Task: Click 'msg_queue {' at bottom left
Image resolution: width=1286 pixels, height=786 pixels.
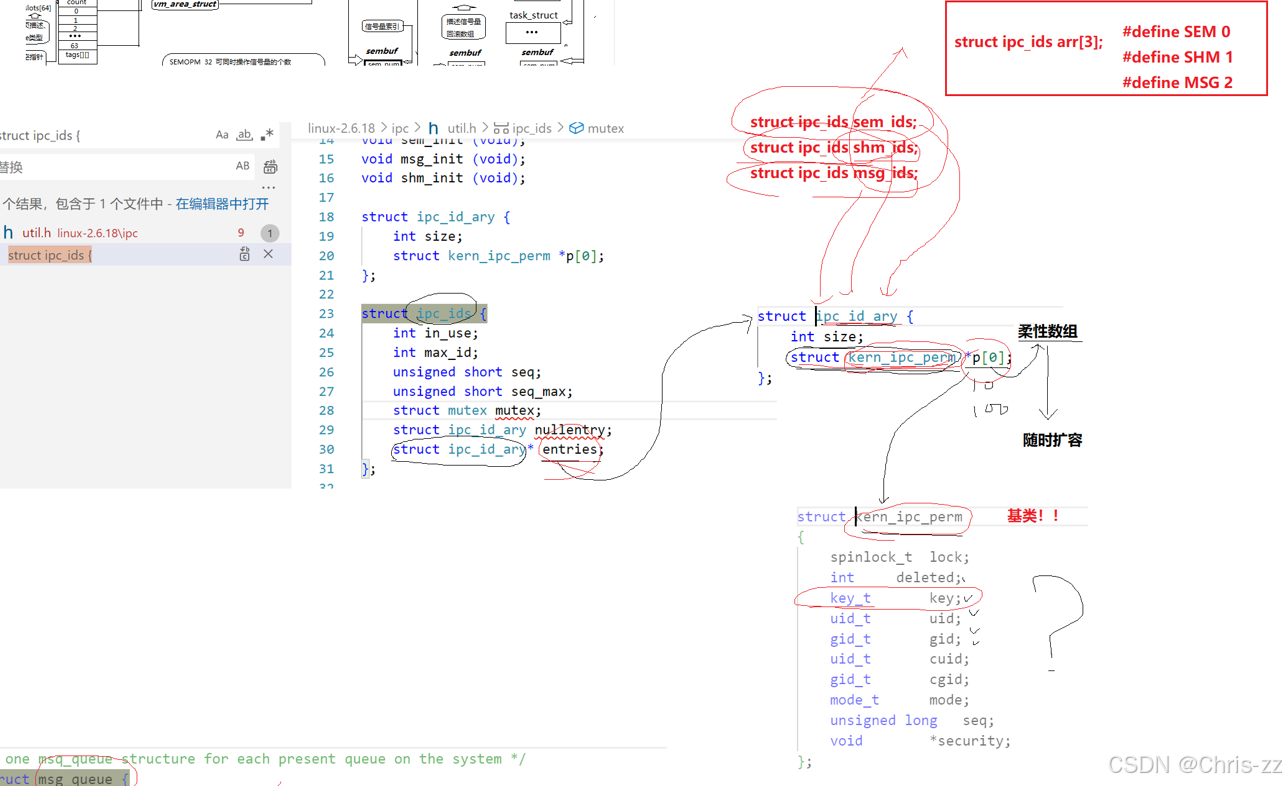Action: tap(84, 778)
